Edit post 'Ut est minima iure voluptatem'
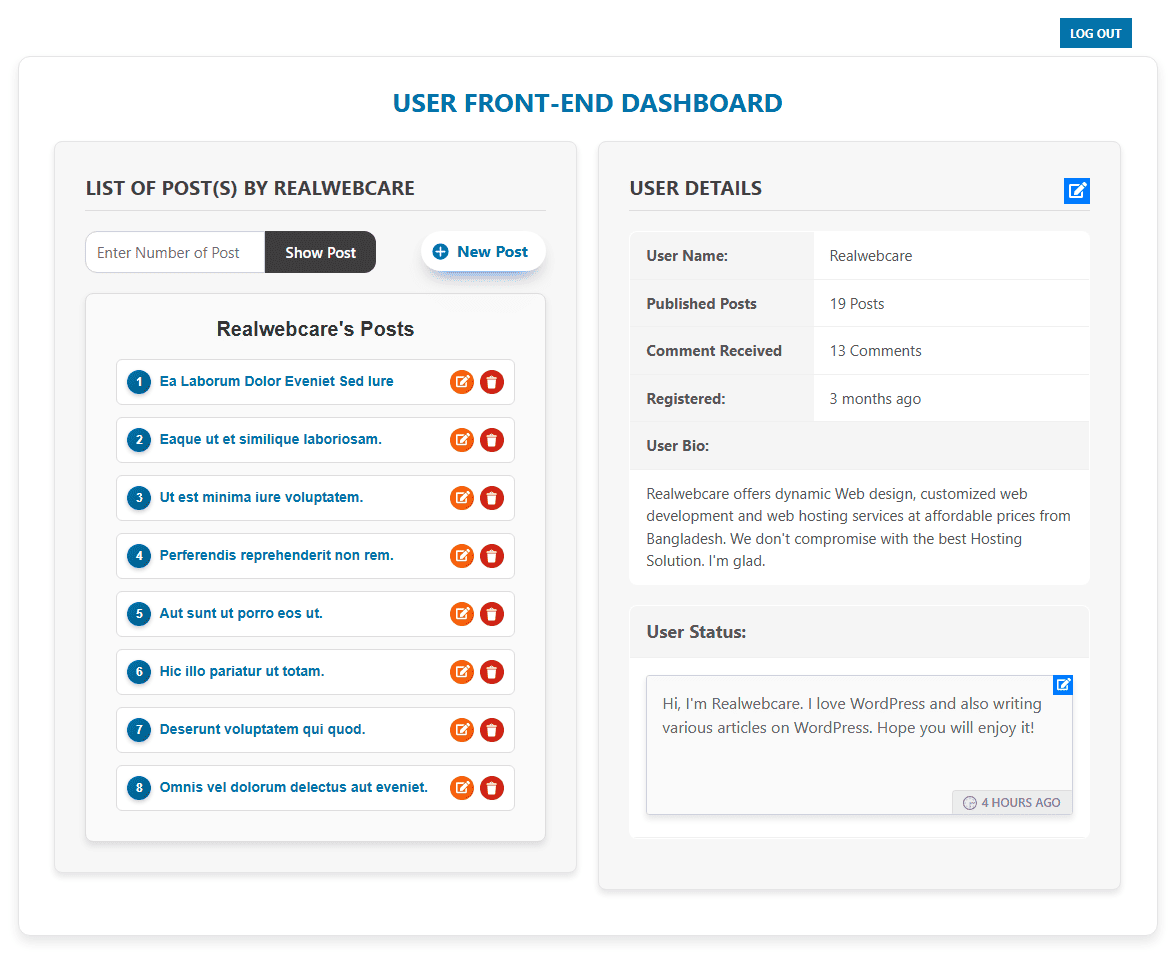Image resolution: width=1175 pixels, height=955 pixels. click(x=461, y=498)
